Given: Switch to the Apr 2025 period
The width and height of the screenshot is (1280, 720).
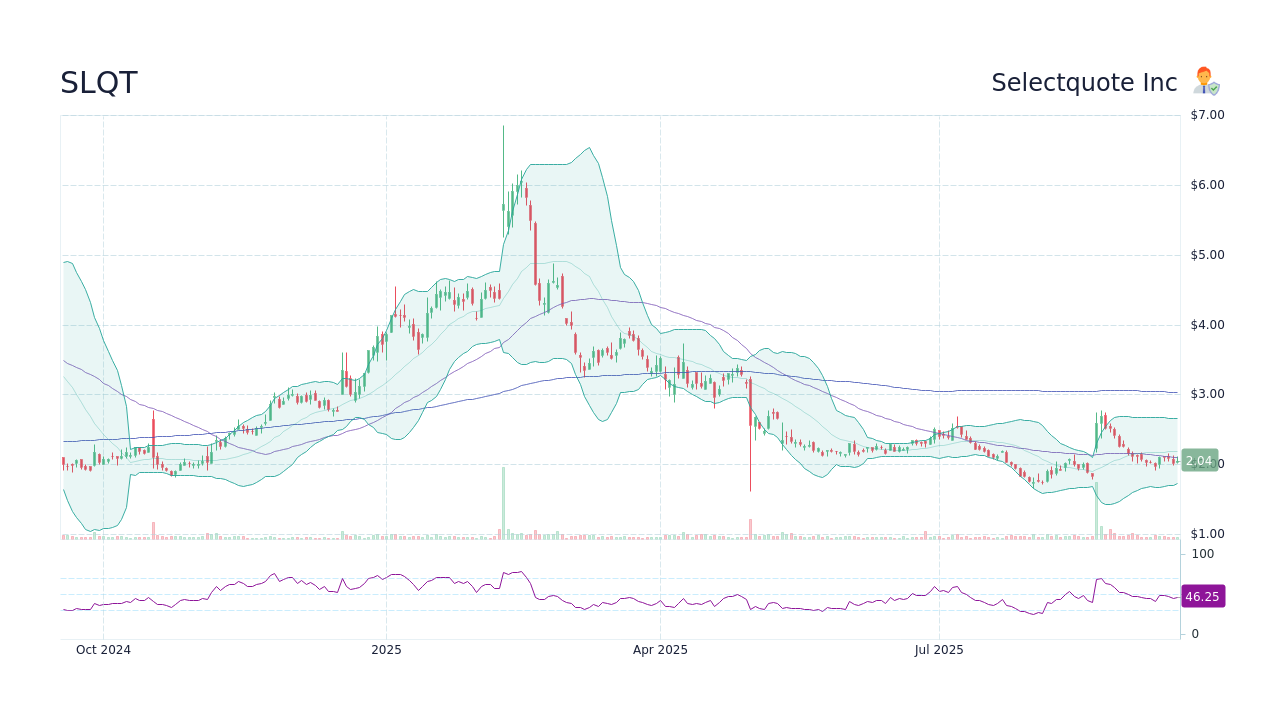Looking at the screenshot, I should point(660,649).
